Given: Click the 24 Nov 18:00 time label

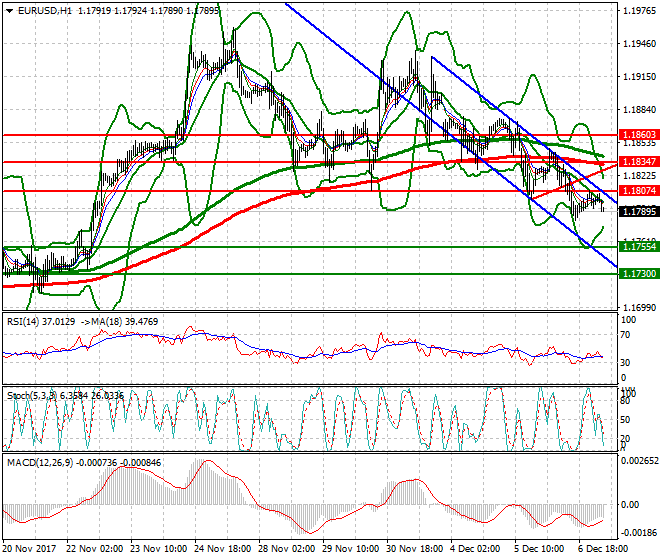Looking at the screenshot, I should (x=223, y=549).
